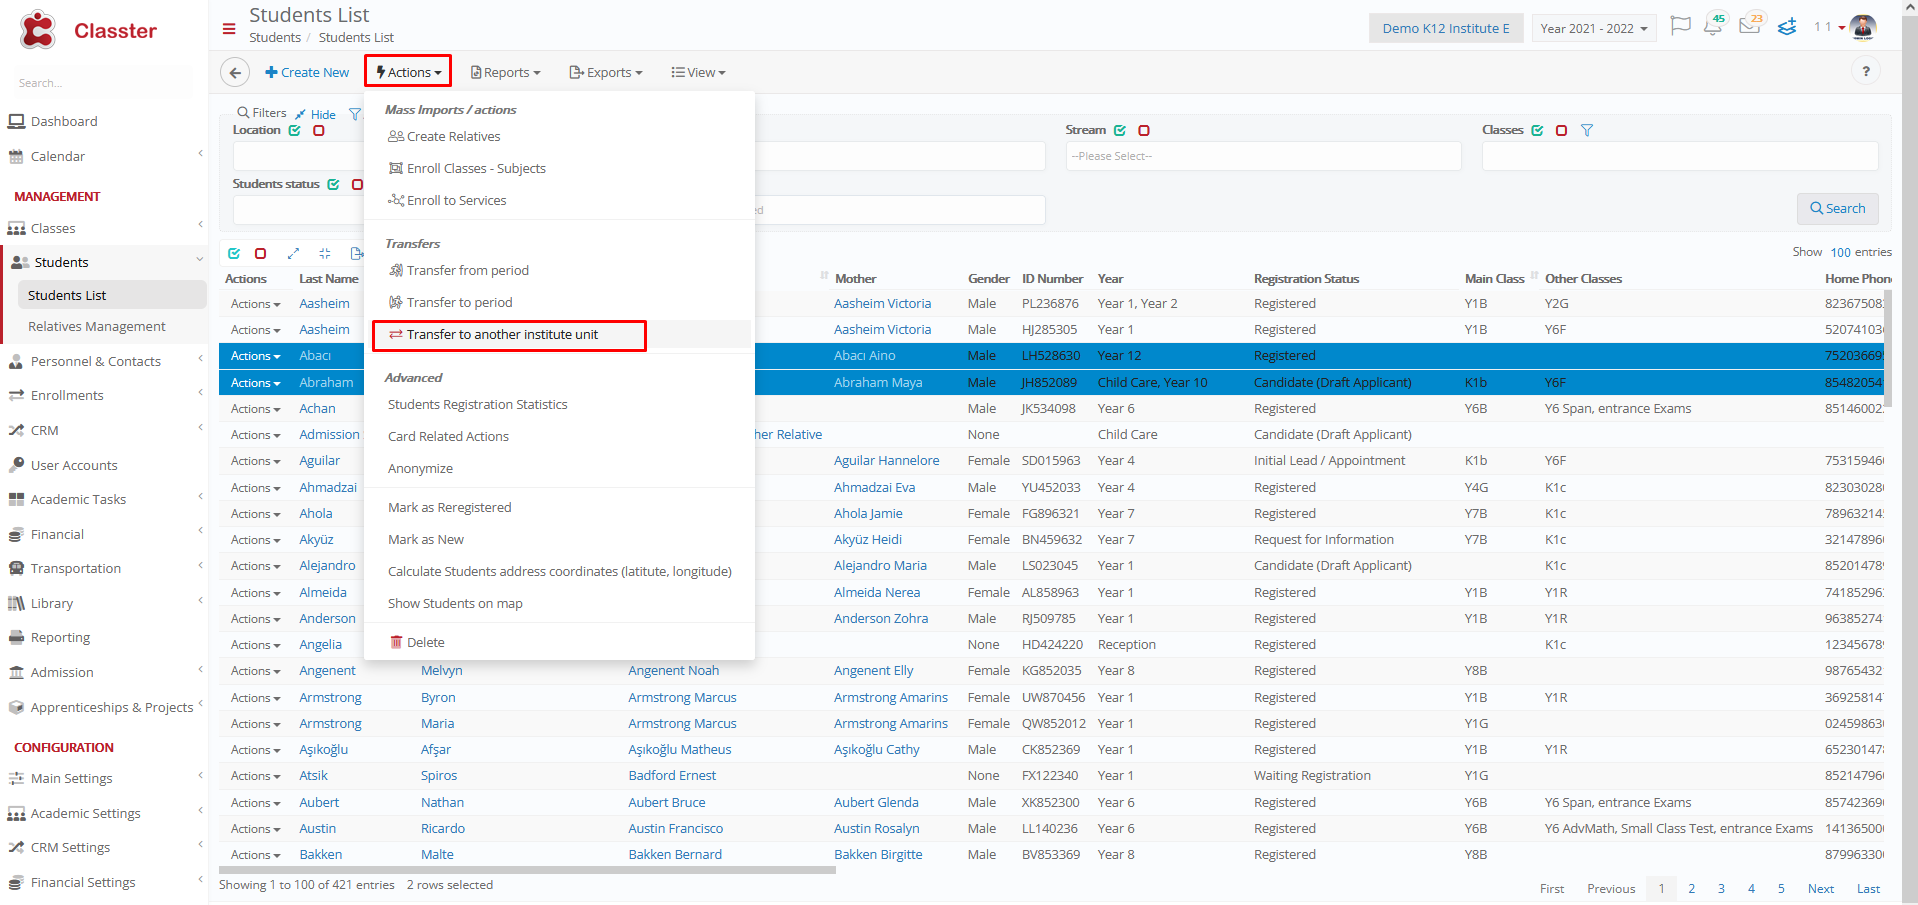Check select-all for Classes filter
Viewport: 1918px width, 905px height.
(x=1538, y=130)
